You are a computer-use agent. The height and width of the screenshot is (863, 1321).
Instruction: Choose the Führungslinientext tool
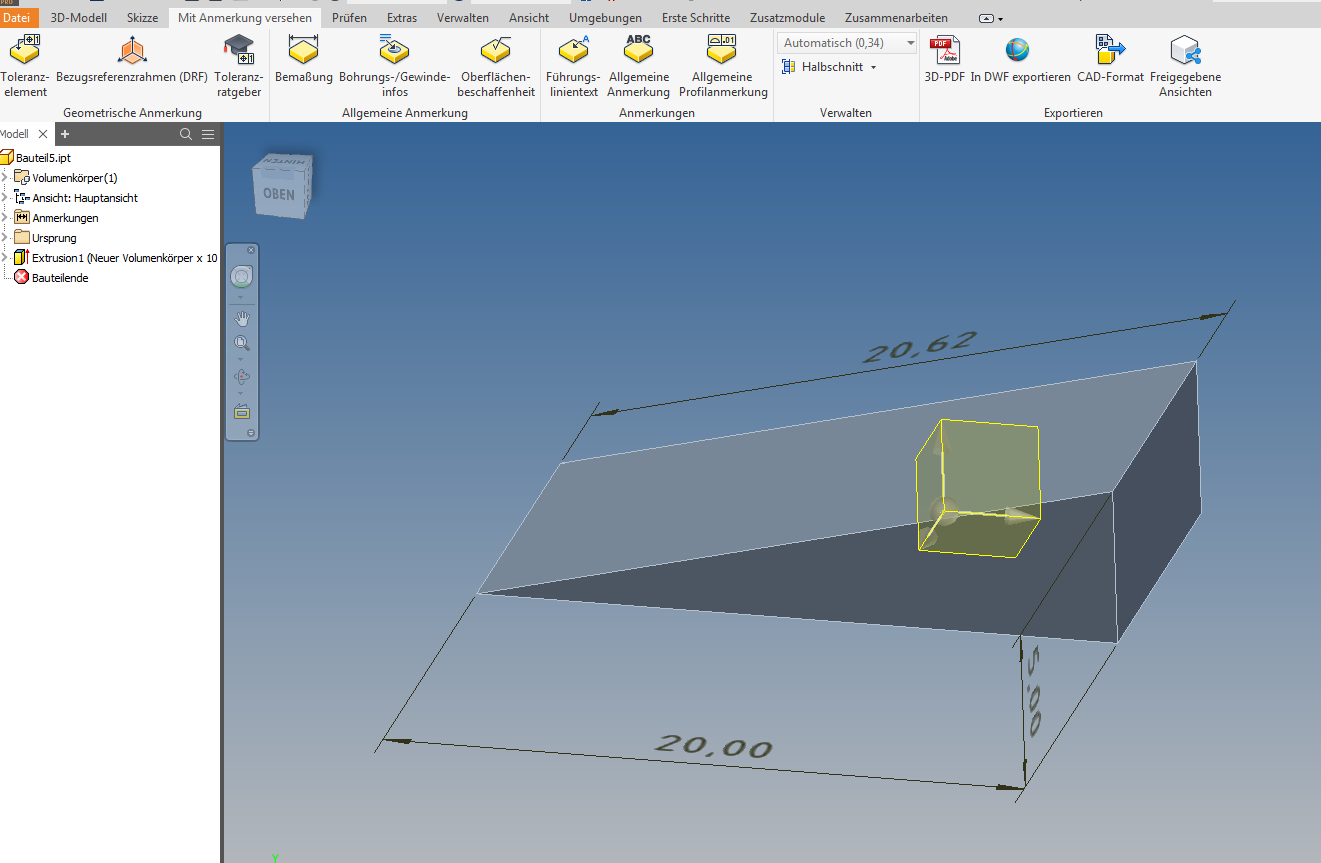tap(572, 60)
